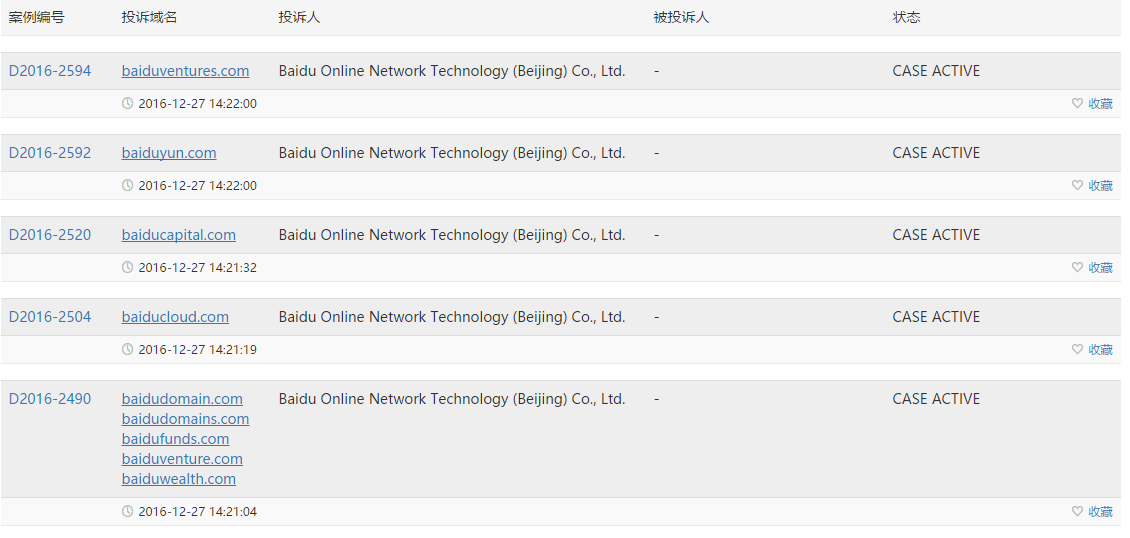
Task: Bookmark baiducloud.com case using 收藏
Action: pos(1092,350)
